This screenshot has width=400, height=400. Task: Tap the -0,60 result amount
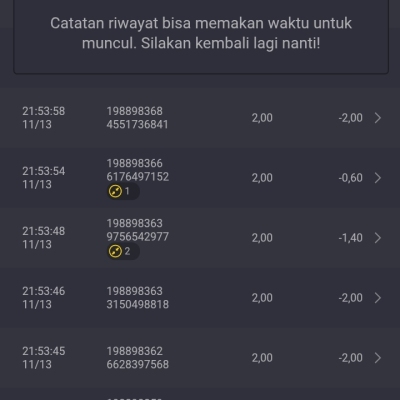pyautogui.click(x=350, y=178)
